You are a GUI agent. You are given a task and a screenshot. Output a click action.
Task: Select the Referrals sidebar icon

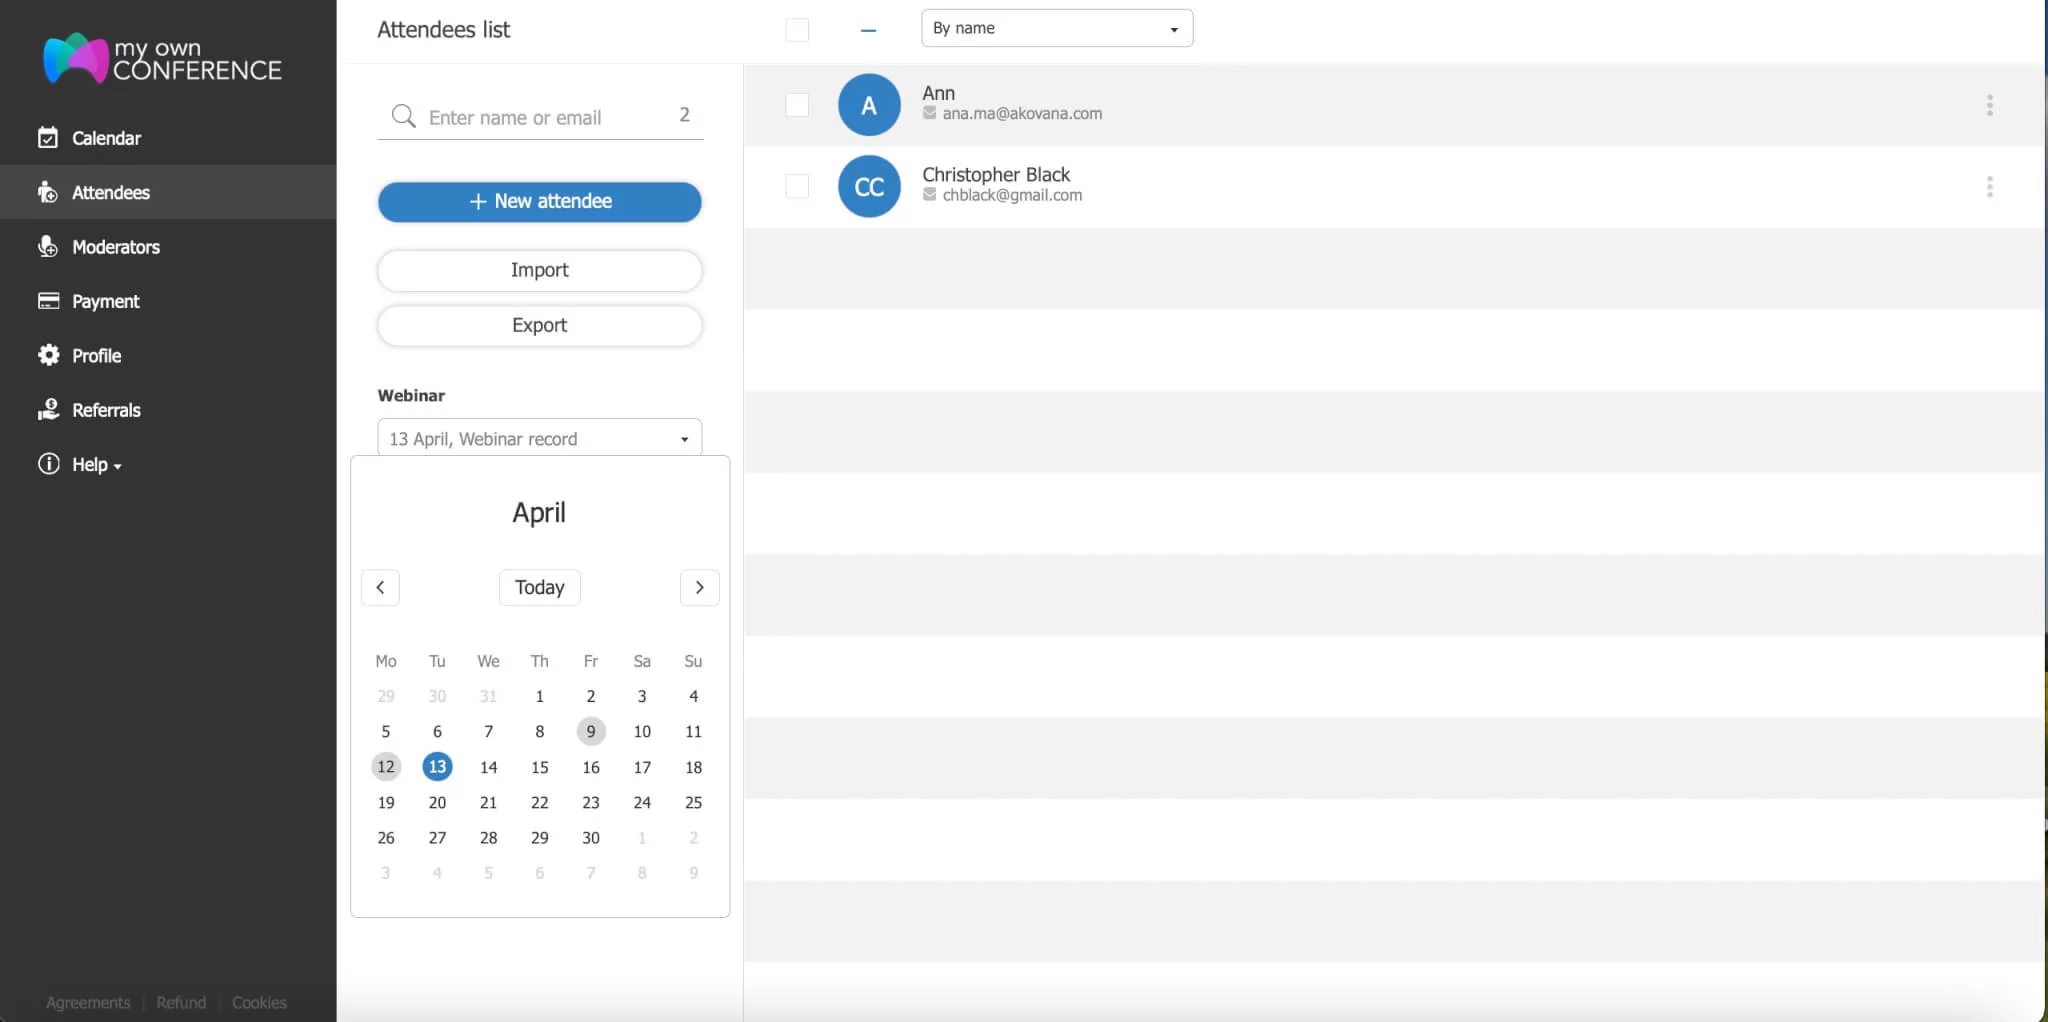pos(47,409)
